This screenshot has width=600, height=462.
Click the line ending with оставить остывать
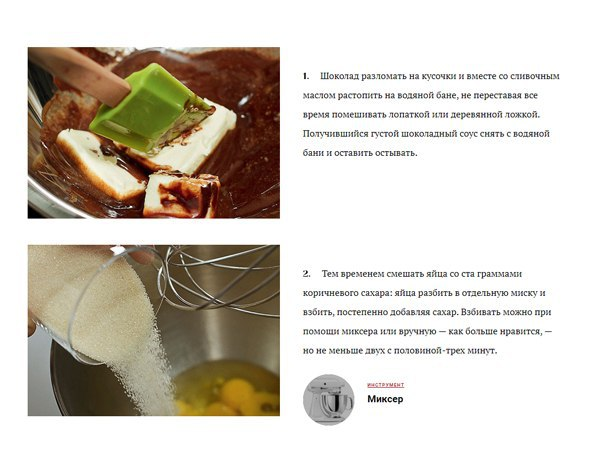tap(360, 153)
